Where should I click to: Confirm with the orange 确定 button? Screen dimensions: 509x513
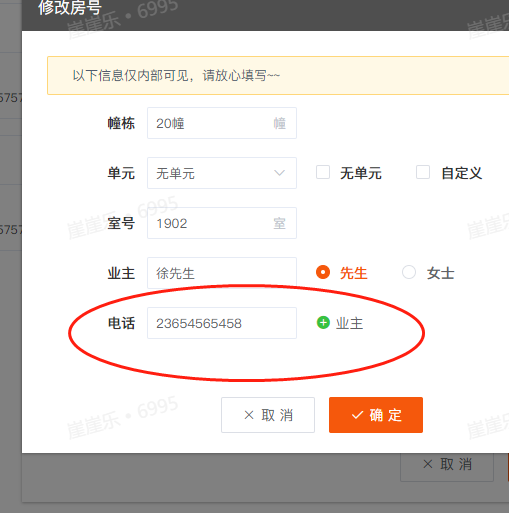(376, 415)
